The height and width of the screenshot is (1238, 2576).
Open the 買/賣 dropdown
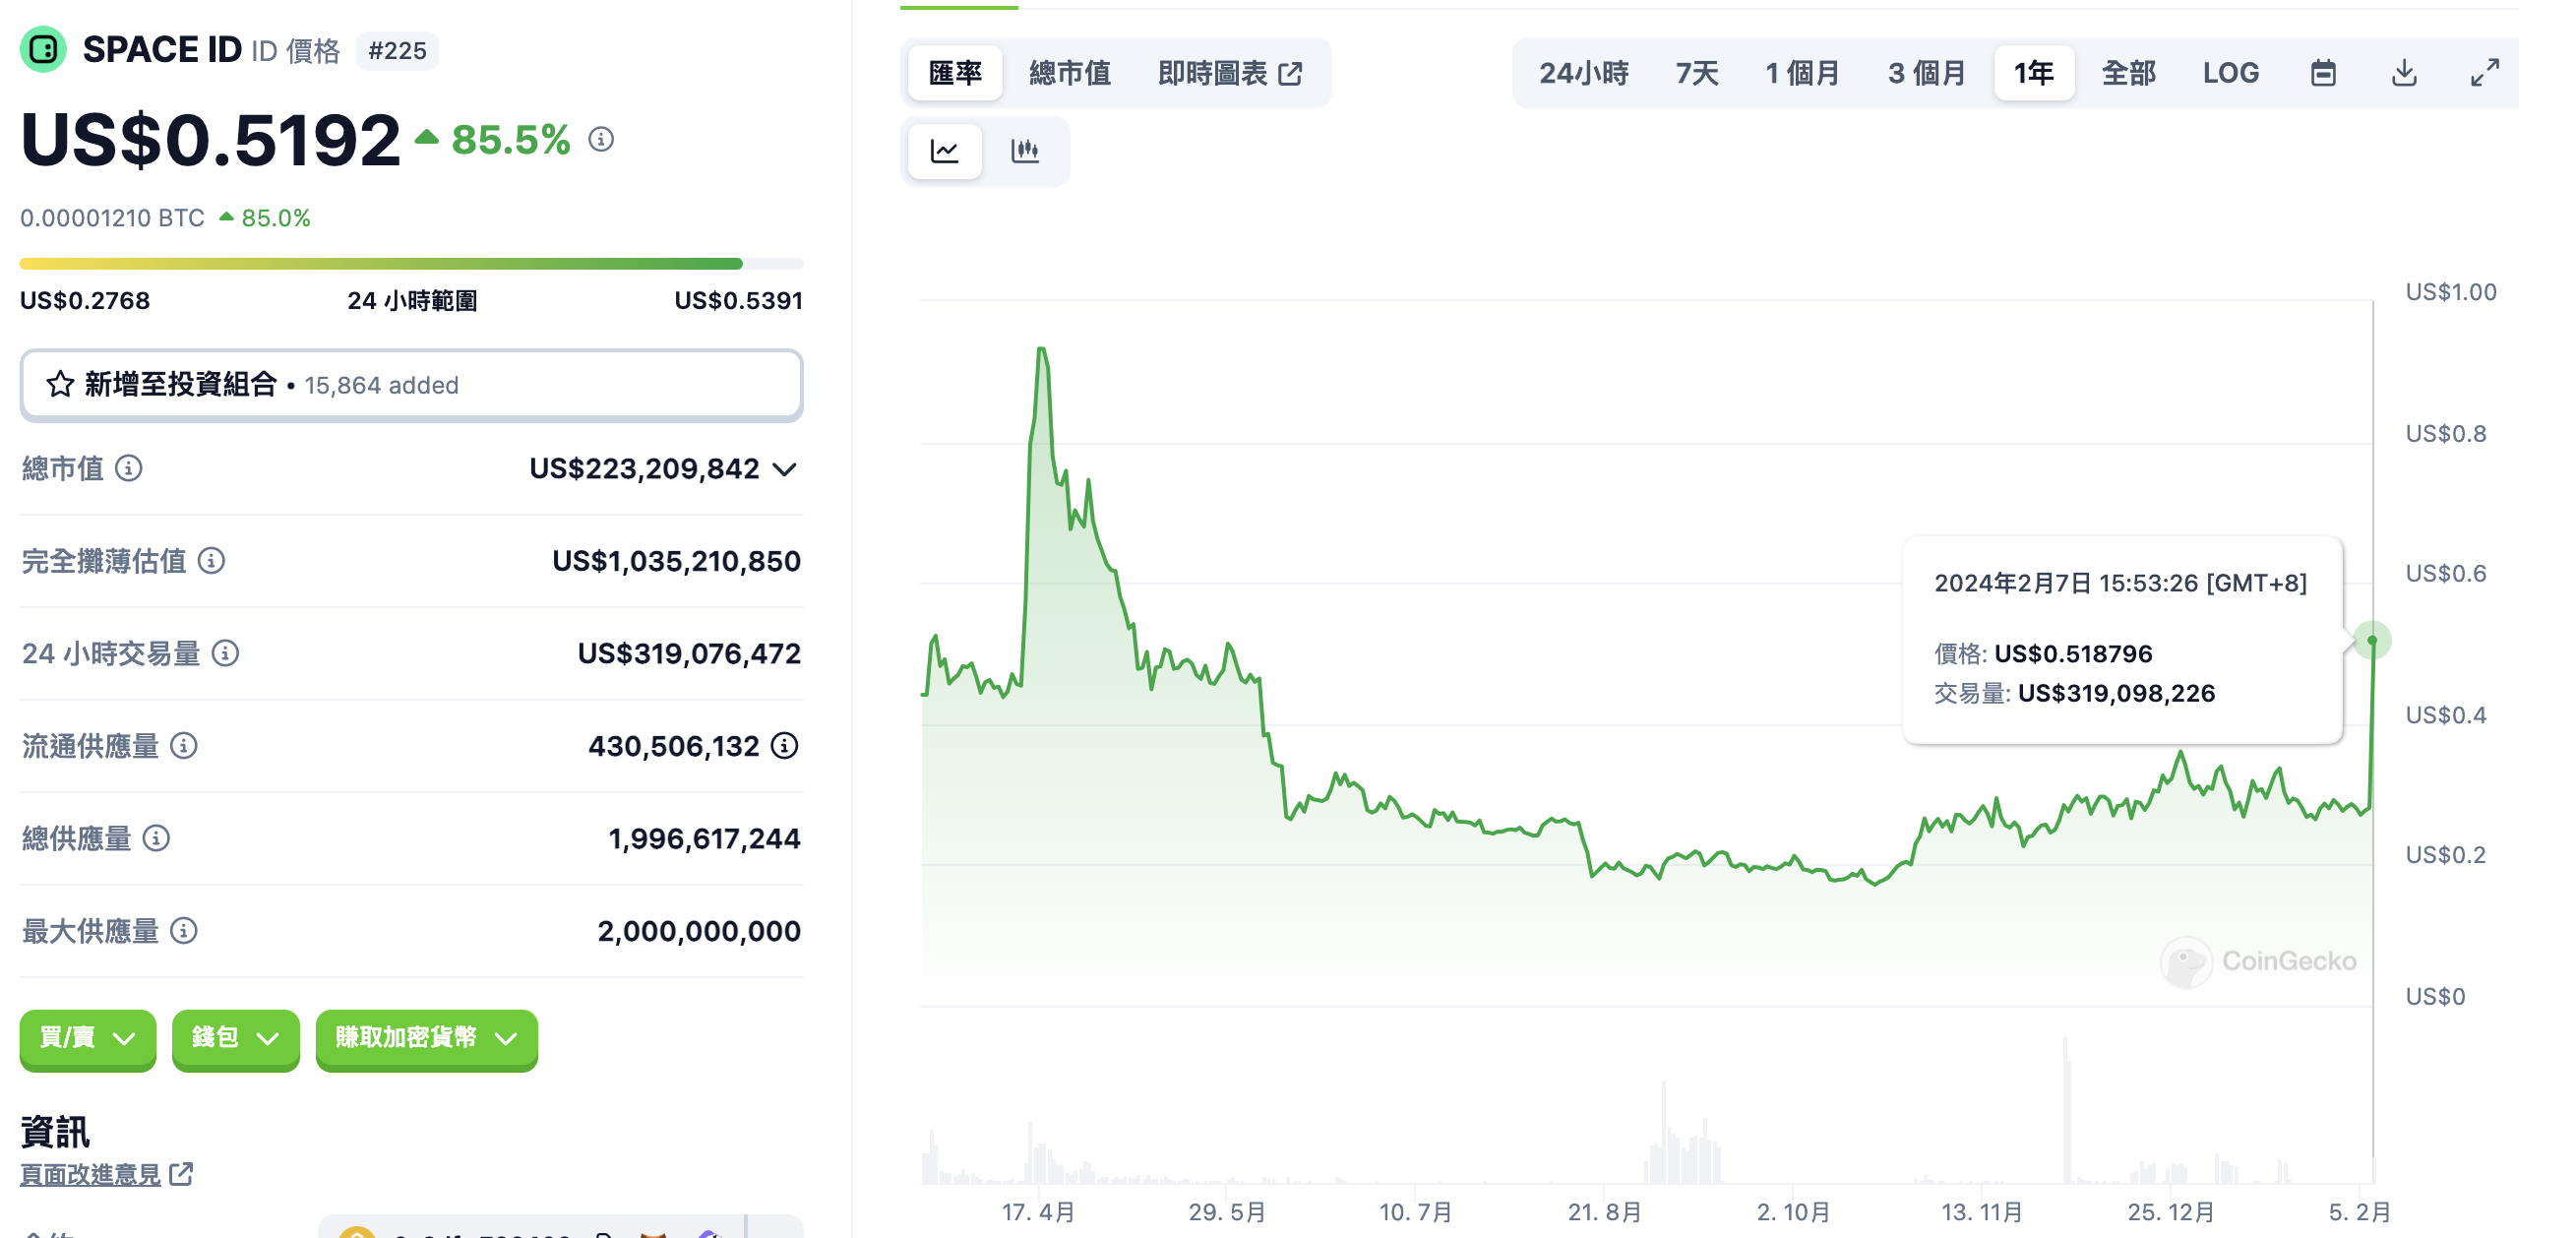click(x=88, y=1038)
